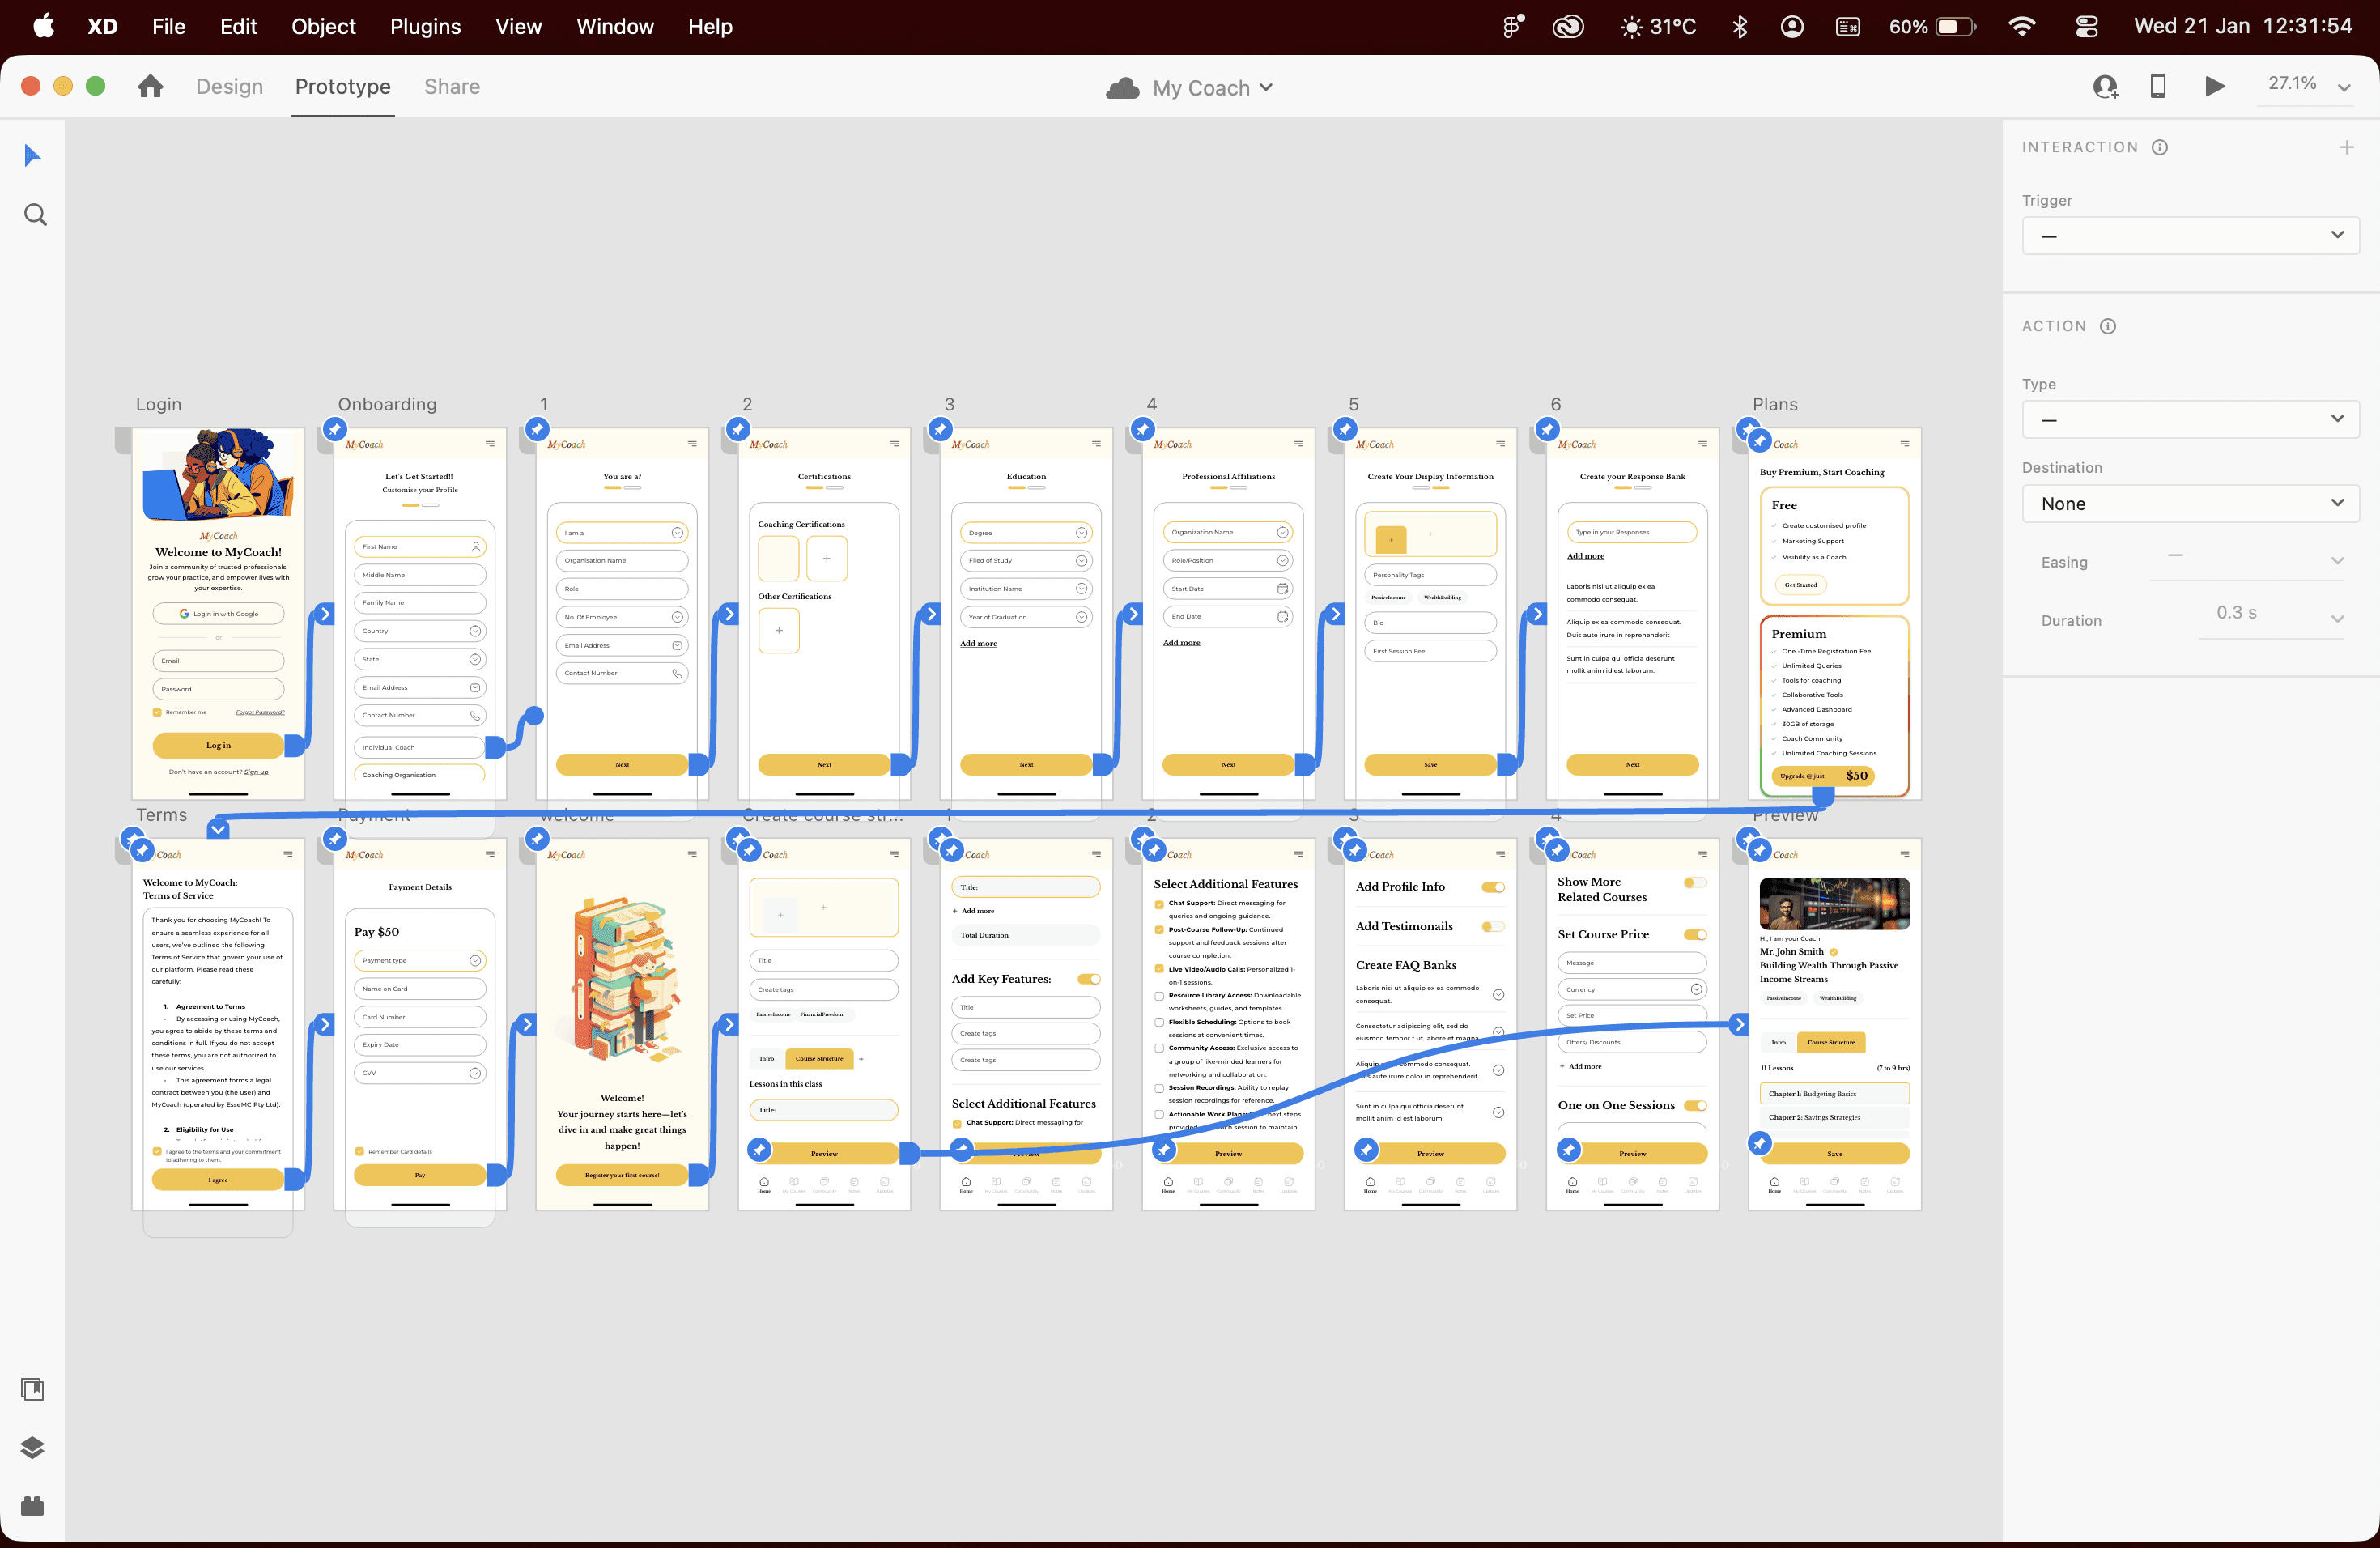This screenshot has width=2380, height=1548.
Task: Switch to the Design tab
Action: coord(229,87)
